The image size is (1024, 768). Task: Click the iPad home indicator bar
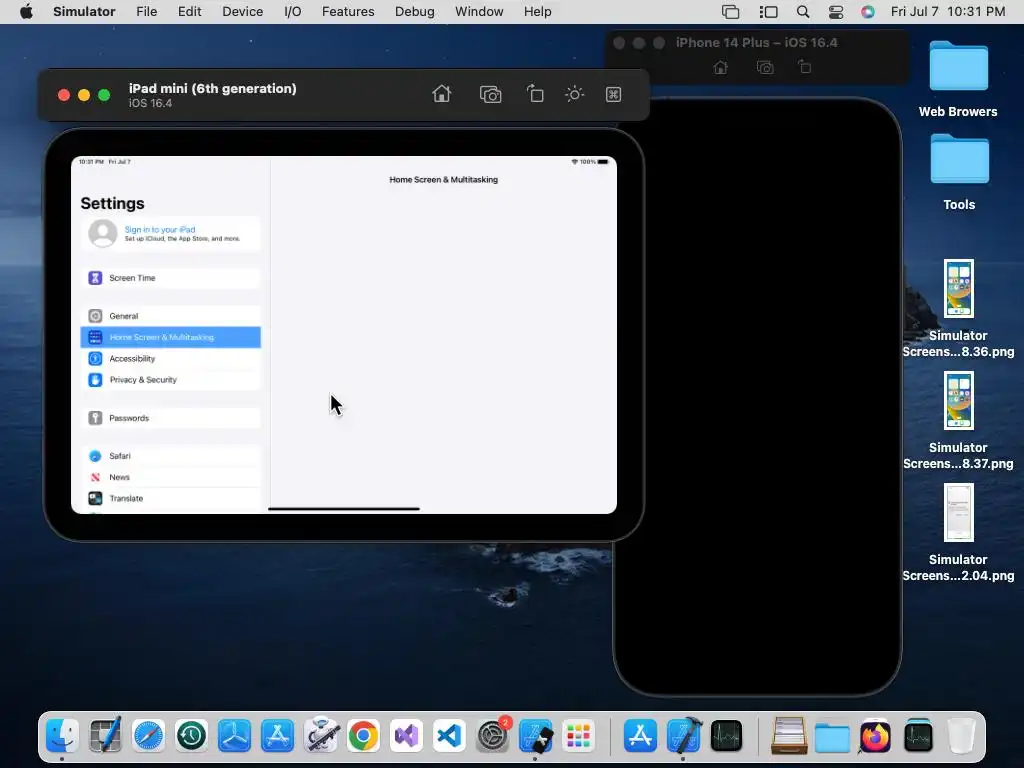pyautogui.click(x=344, y=509)
